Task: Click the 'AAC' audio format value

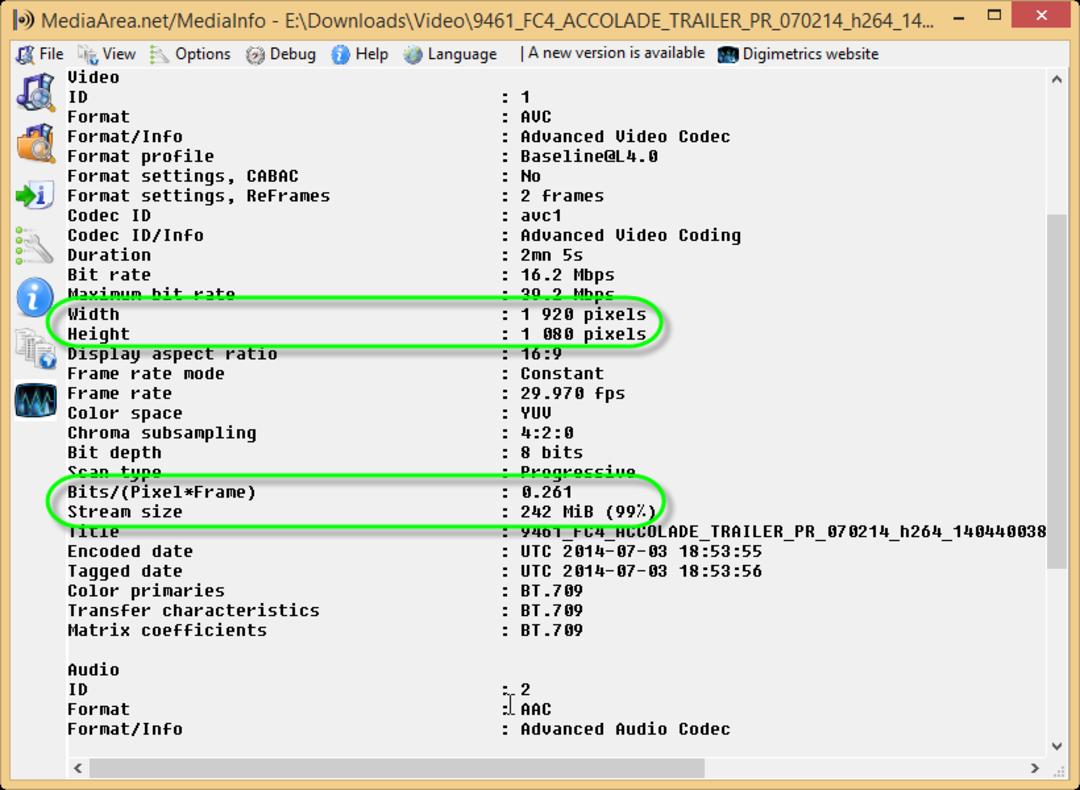Action: tap(536, 709)
